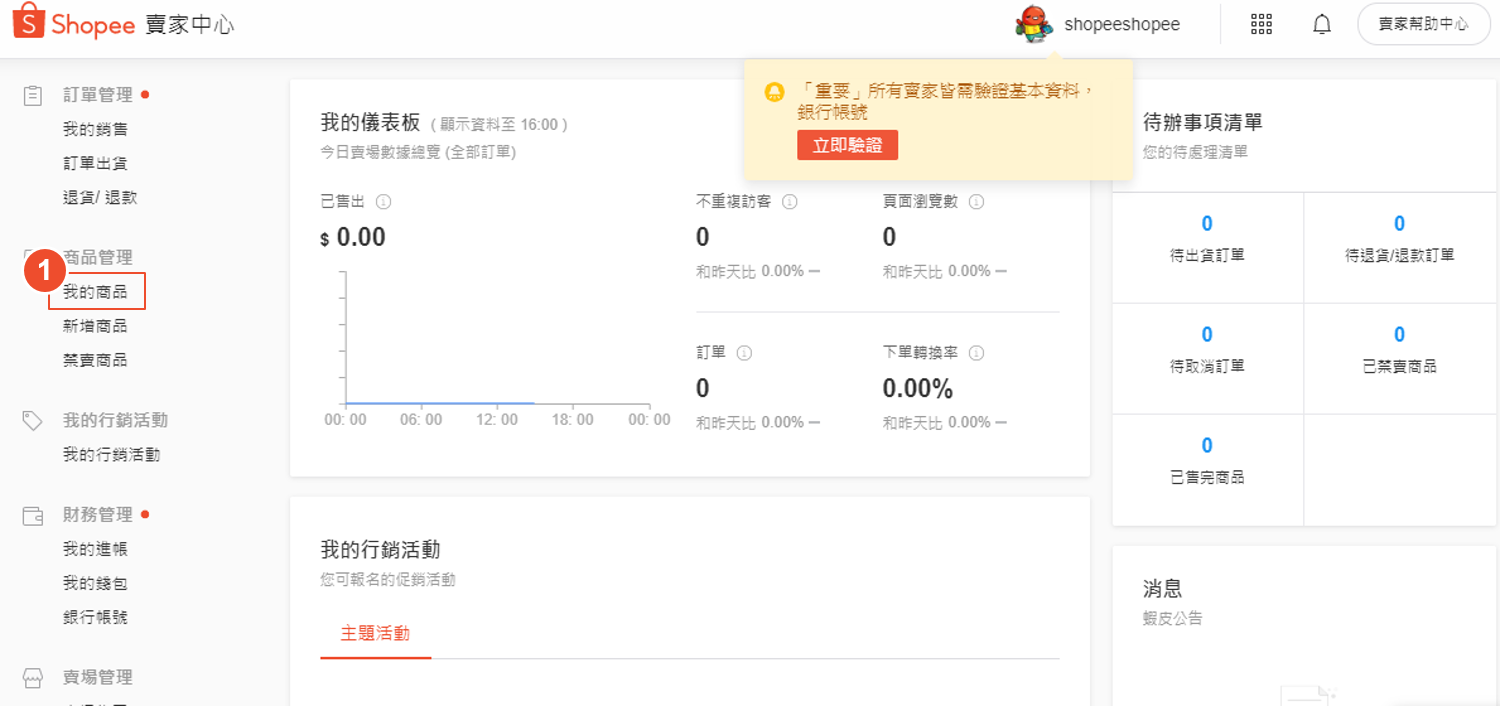This screenshot has height=706, width=1500.
Task: Click info icon next to 訂單 metric
Action: [744, 353]
